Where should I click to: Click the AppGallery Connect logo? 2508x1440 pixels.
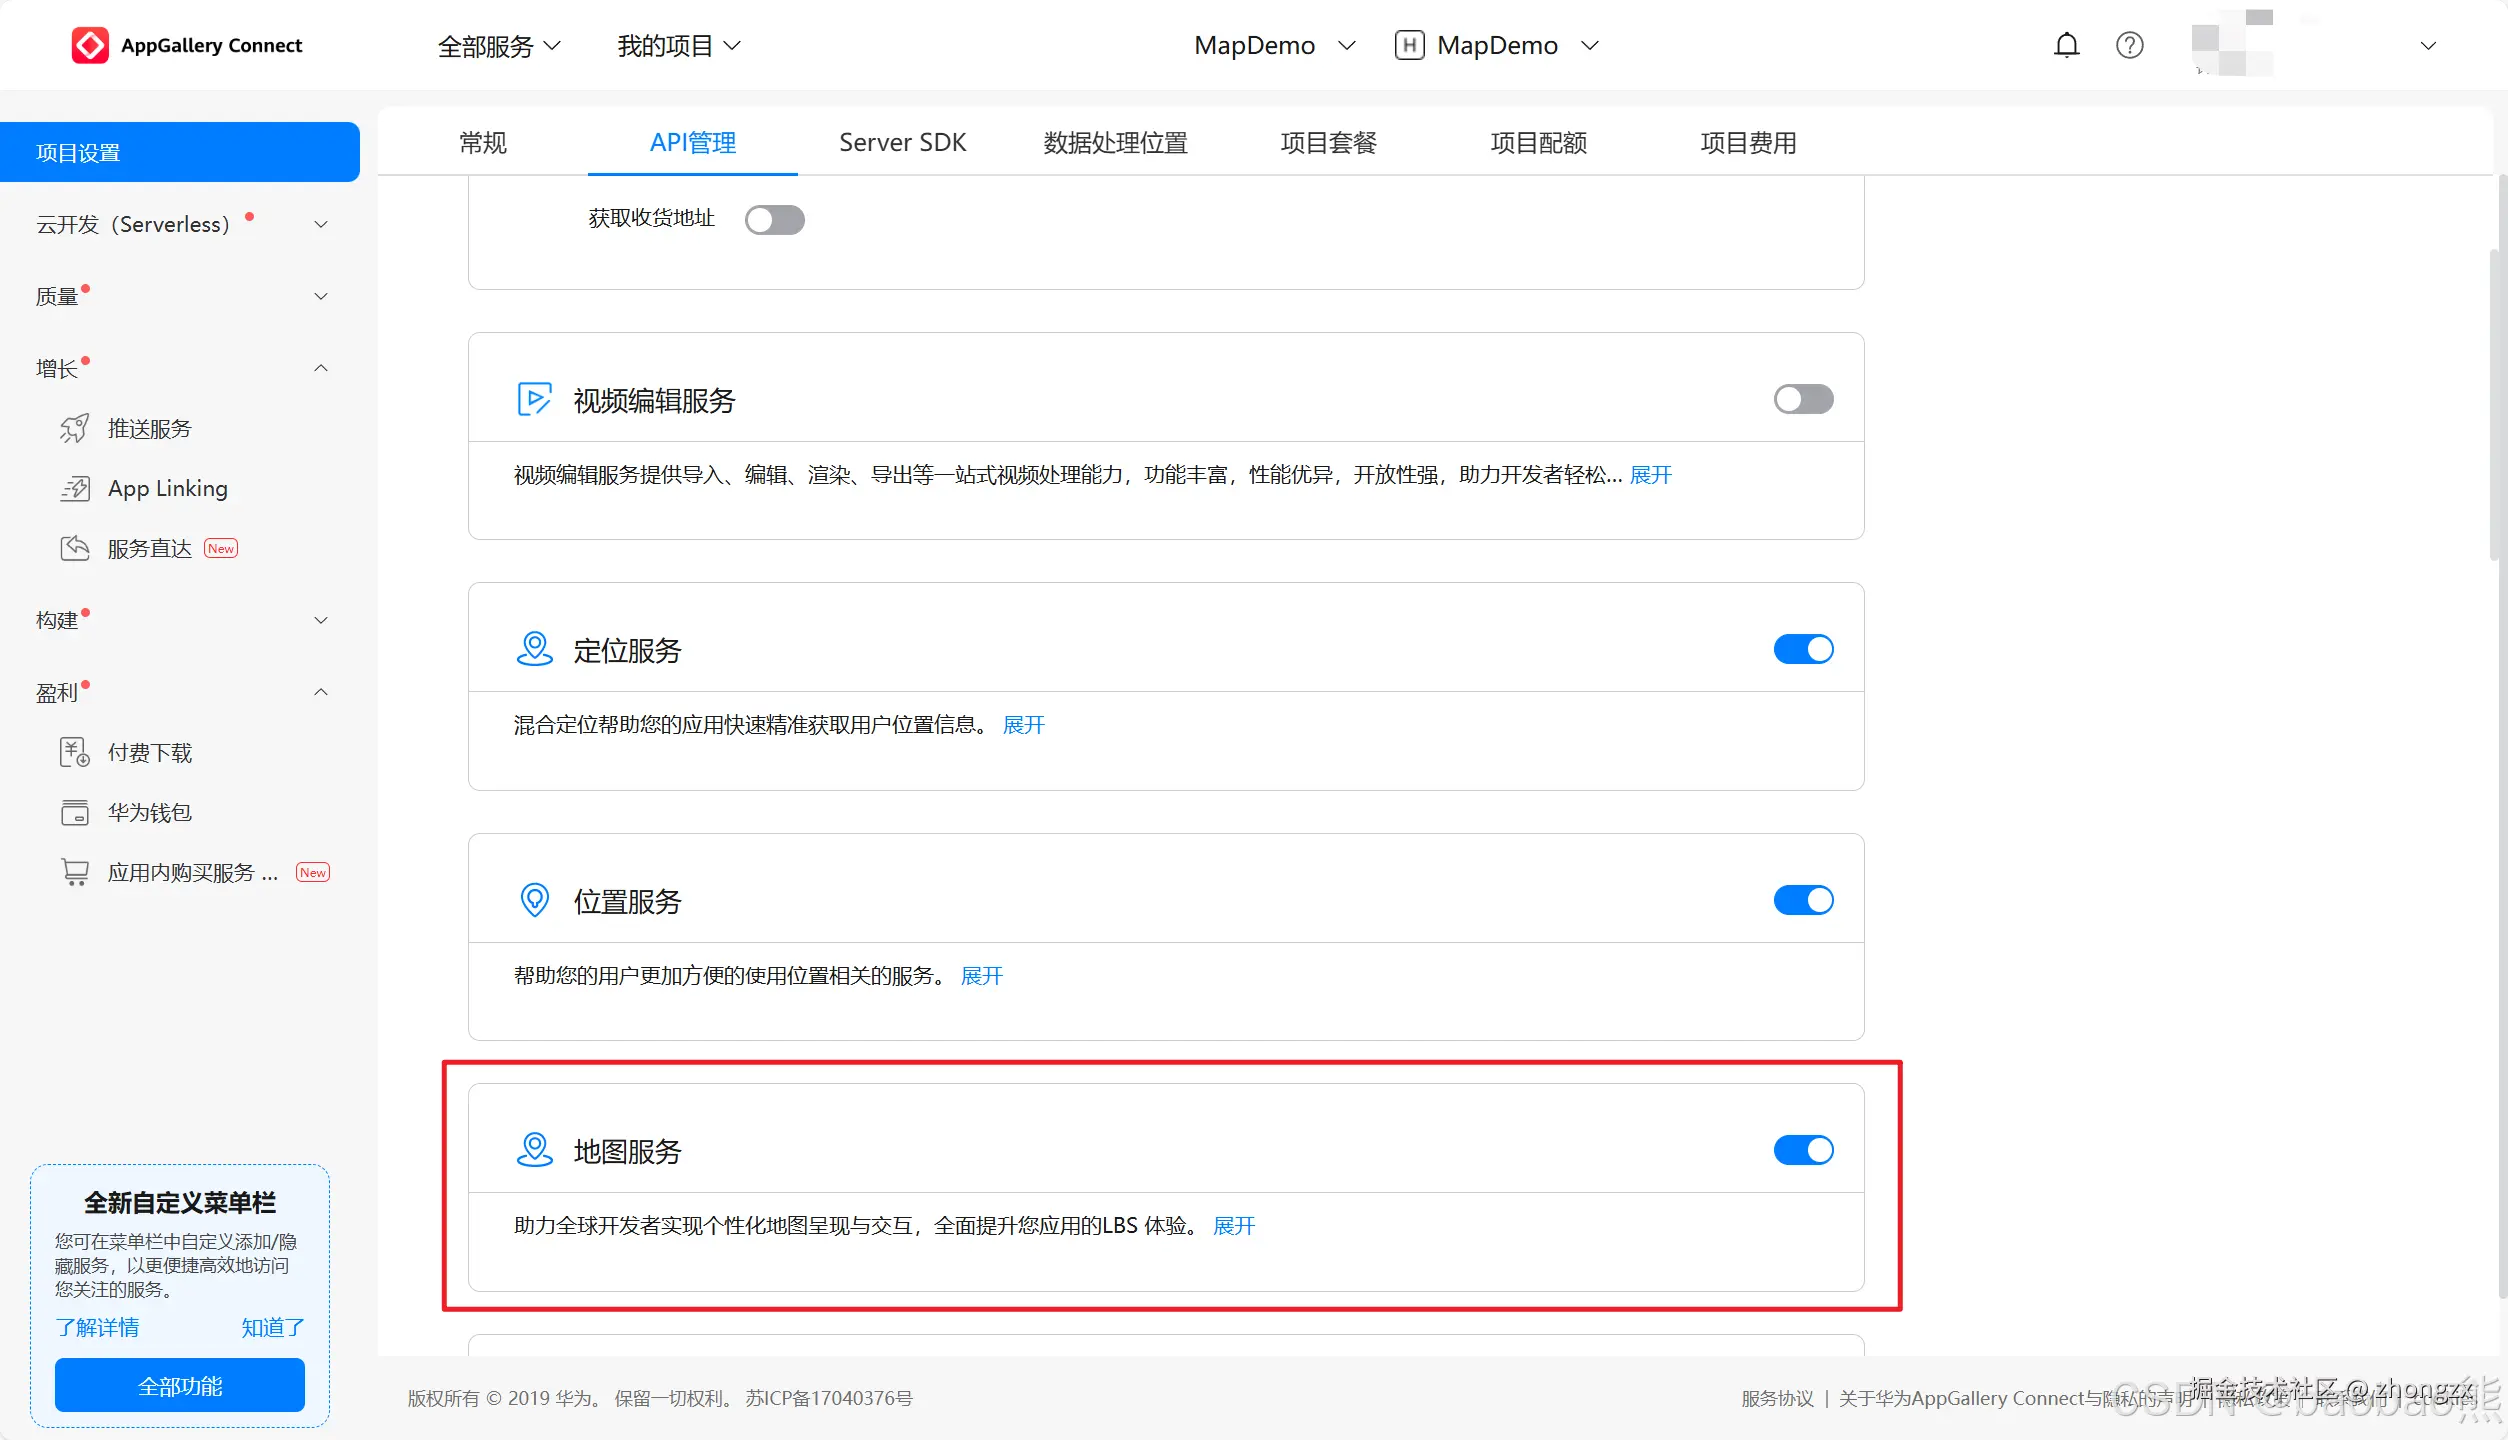pos(187,44)
